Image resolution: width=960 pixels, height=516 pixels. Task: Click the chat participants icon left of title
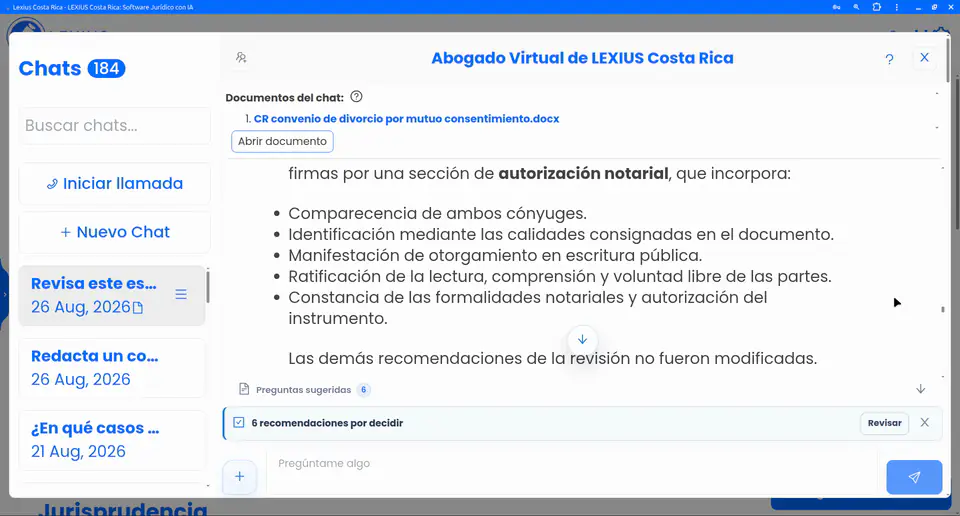click(241, 58)
